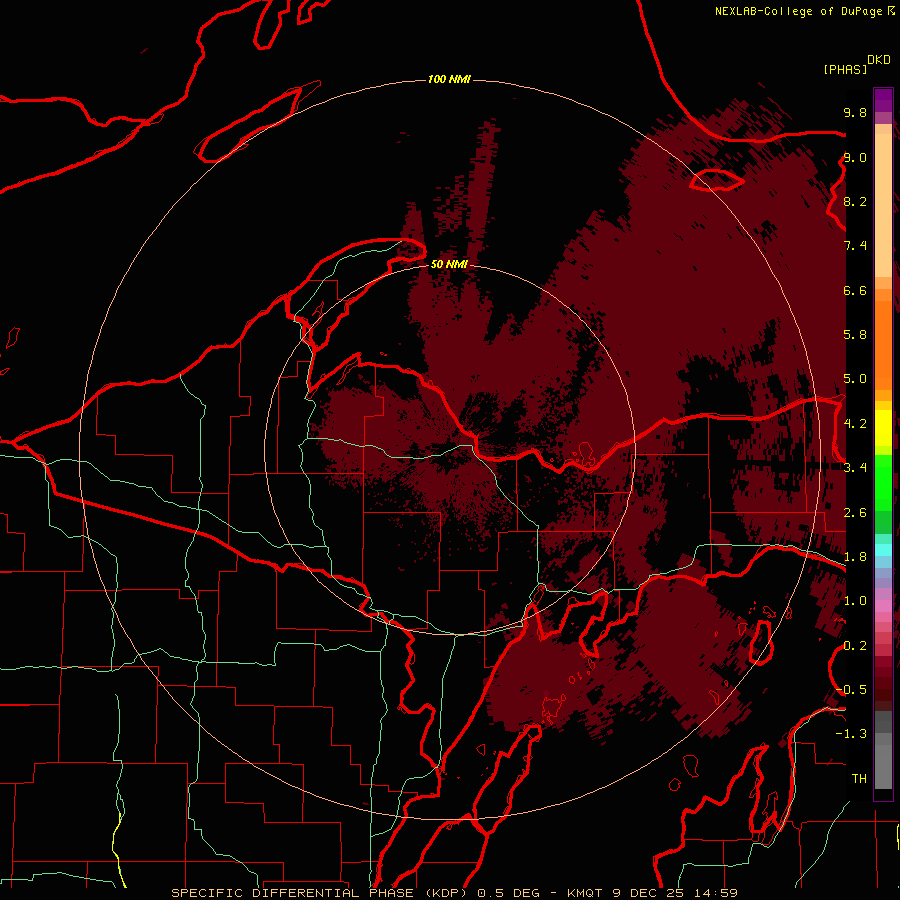Select the 2.6 scale value
Image resolution: width=900 pixels, height=900 pixels.
point(855,513)
